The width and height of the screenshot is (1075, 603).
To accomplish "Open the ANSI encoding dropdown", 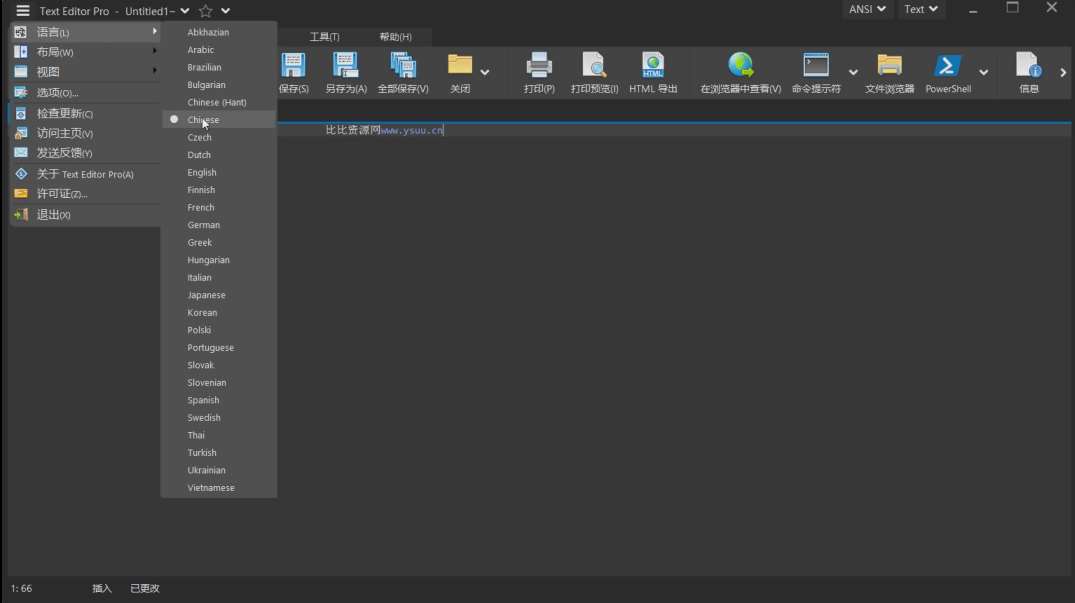I will pos(867,10).
